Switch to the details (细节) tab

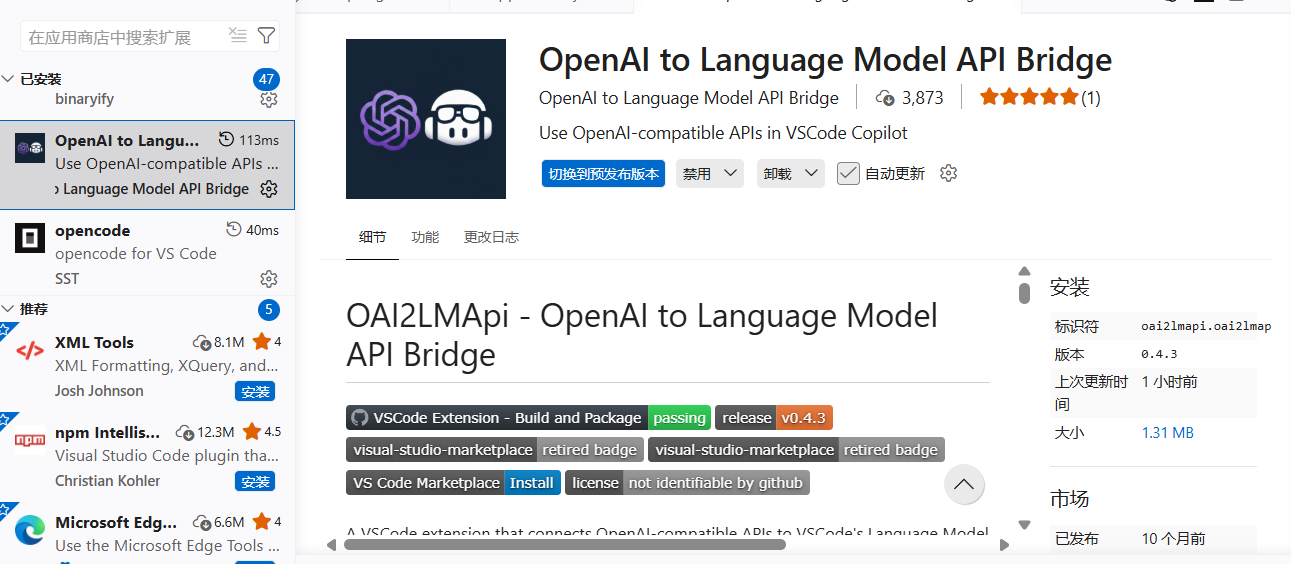pos(372,237)
